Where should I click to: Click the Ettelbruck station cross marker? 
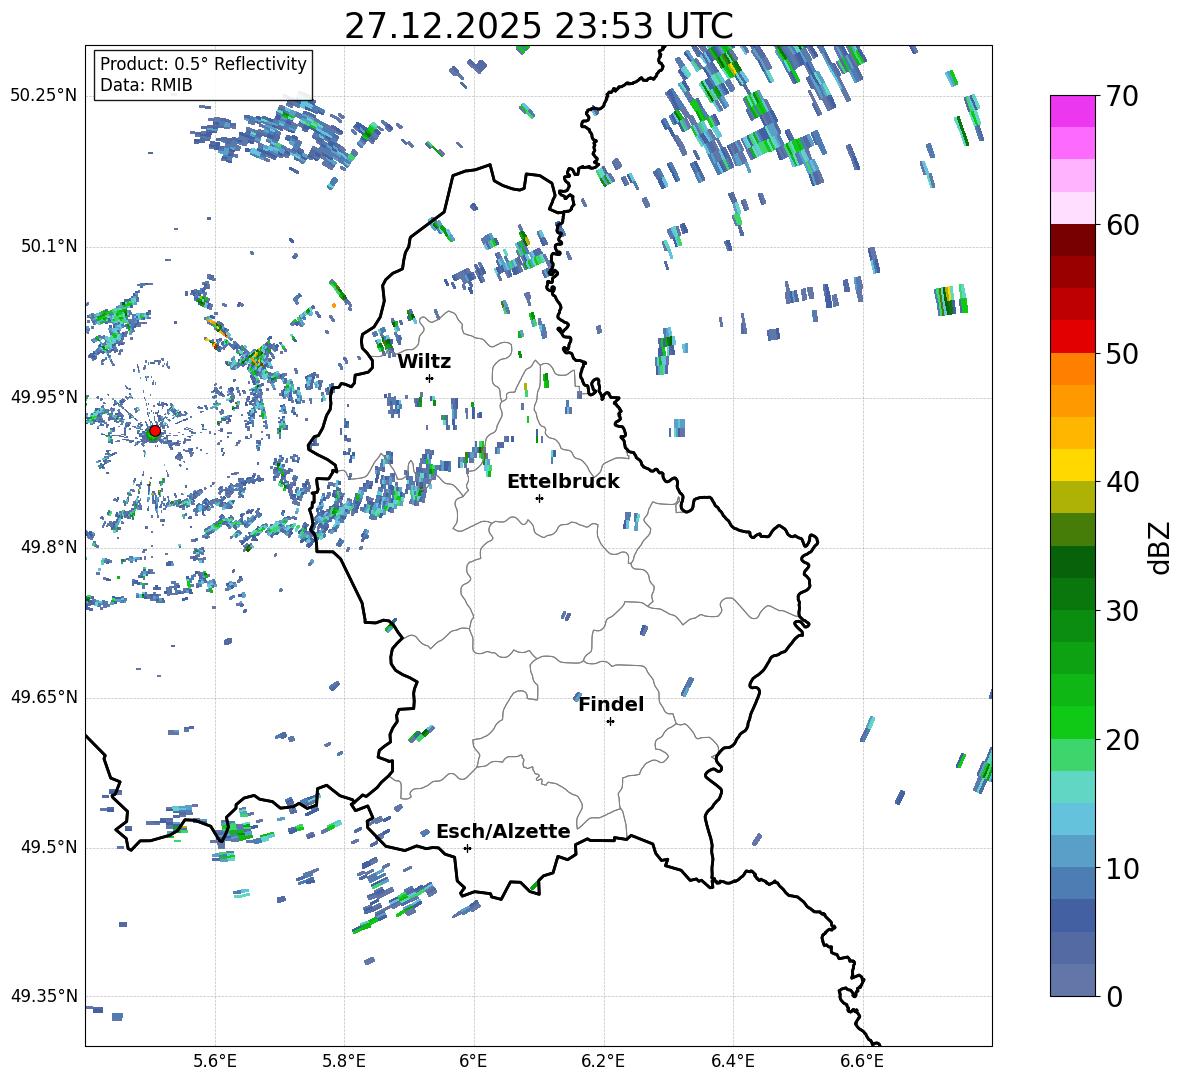(539, 498)
